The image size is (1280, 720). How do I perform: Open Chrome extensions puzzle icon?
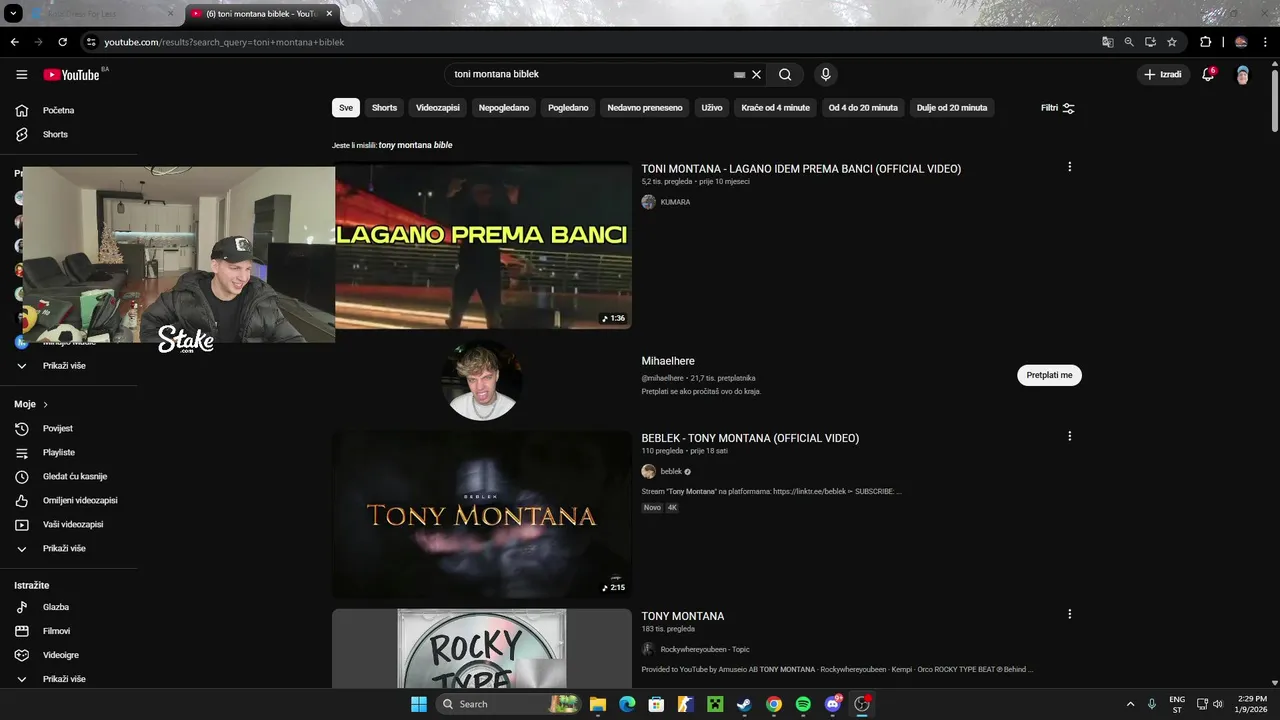pyautogui.click(x=1205, y=42)
